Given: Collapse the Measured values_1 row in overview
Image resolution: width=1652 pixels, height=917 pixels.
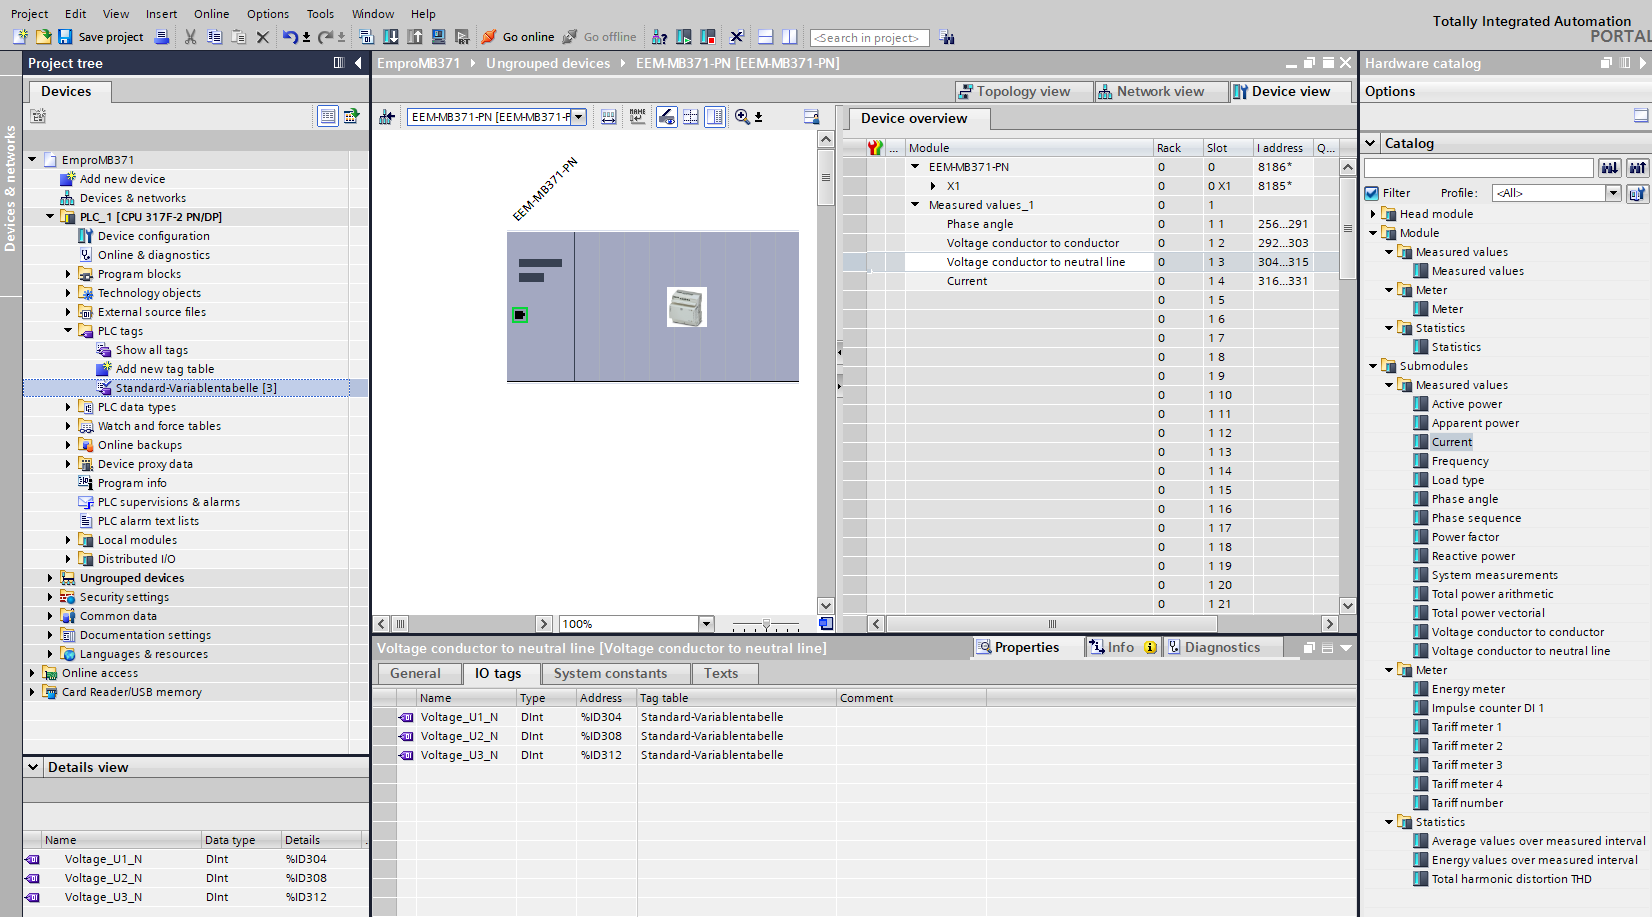Looking at the screenshot, I should tap(915, 205).
